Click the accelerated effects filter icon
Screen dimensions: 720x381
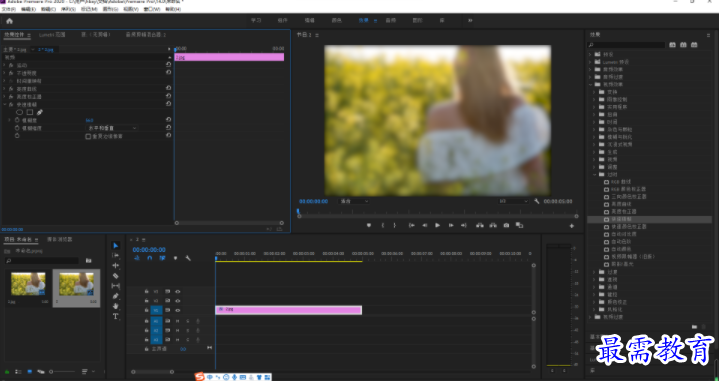672,45
